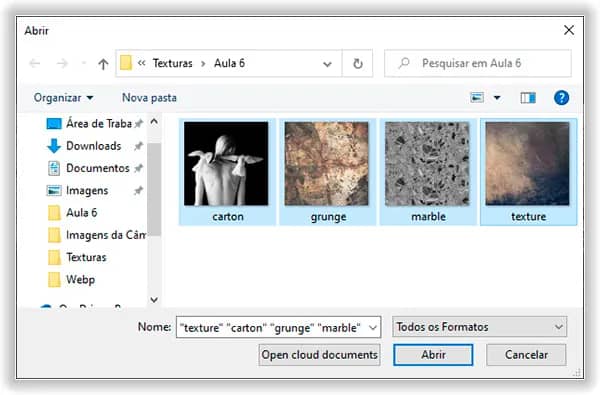The height and width of the screenshot is (395, 600).
Task: Click the Cancelar button
Action: click(526, 355)
